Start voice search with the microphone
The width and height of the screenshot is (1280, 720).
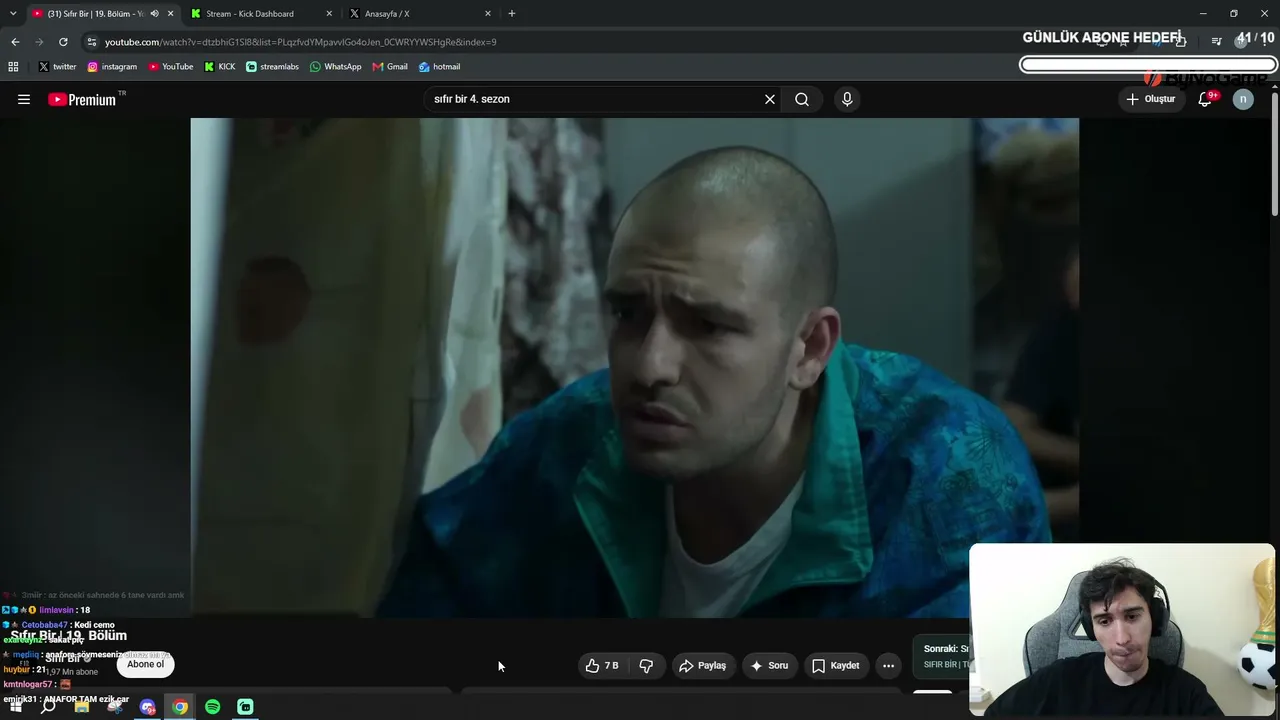[847, 99]
